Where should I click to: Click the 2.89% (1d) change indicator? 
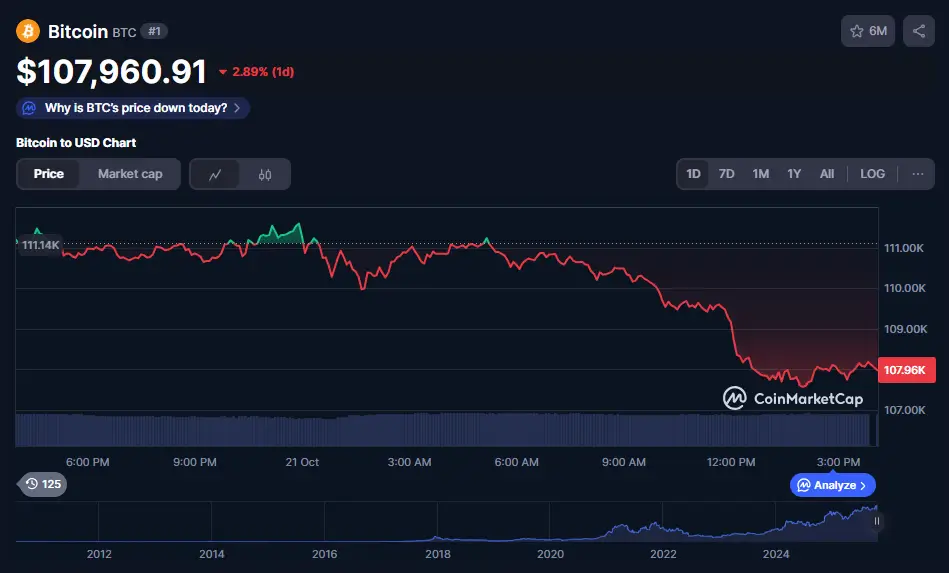[257, 72]
